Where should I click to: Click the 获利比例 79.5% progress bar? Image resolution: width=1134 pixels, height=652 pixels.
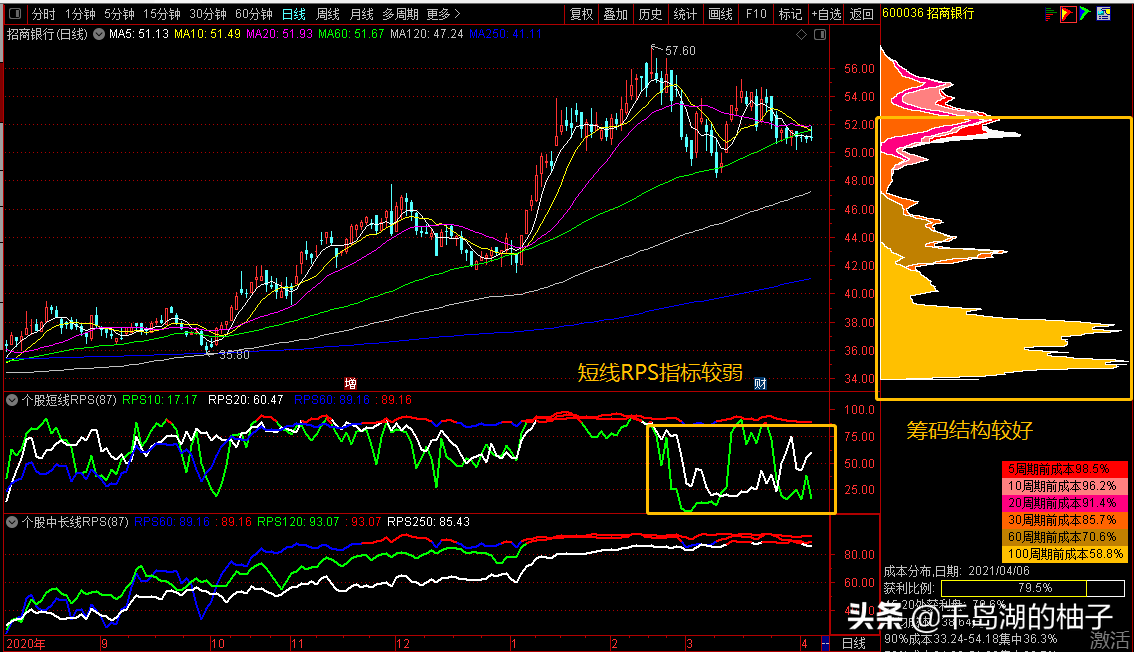[1033, 588]
